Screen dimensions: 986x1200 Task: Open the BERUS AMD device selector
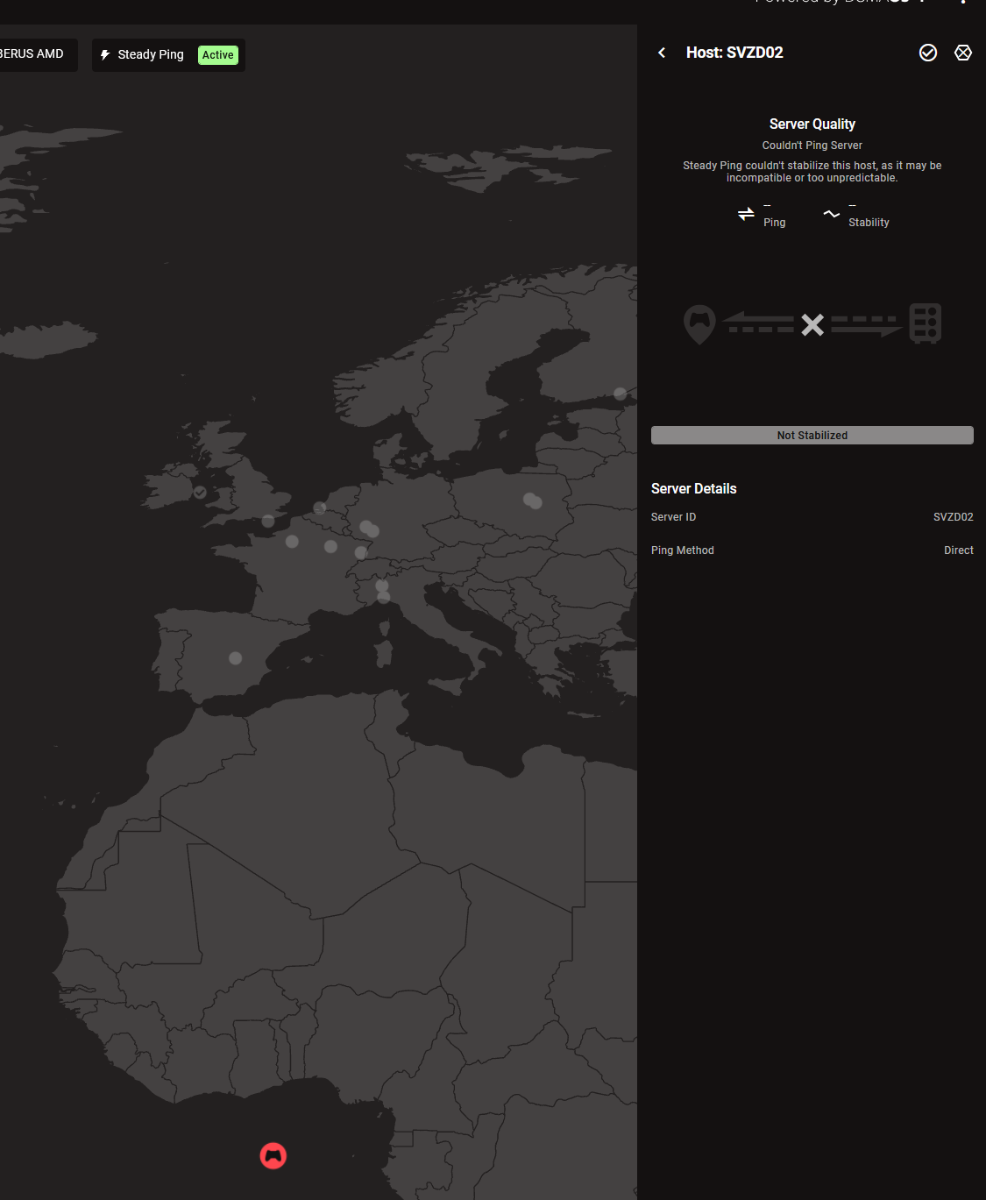[x=35, y=55]
